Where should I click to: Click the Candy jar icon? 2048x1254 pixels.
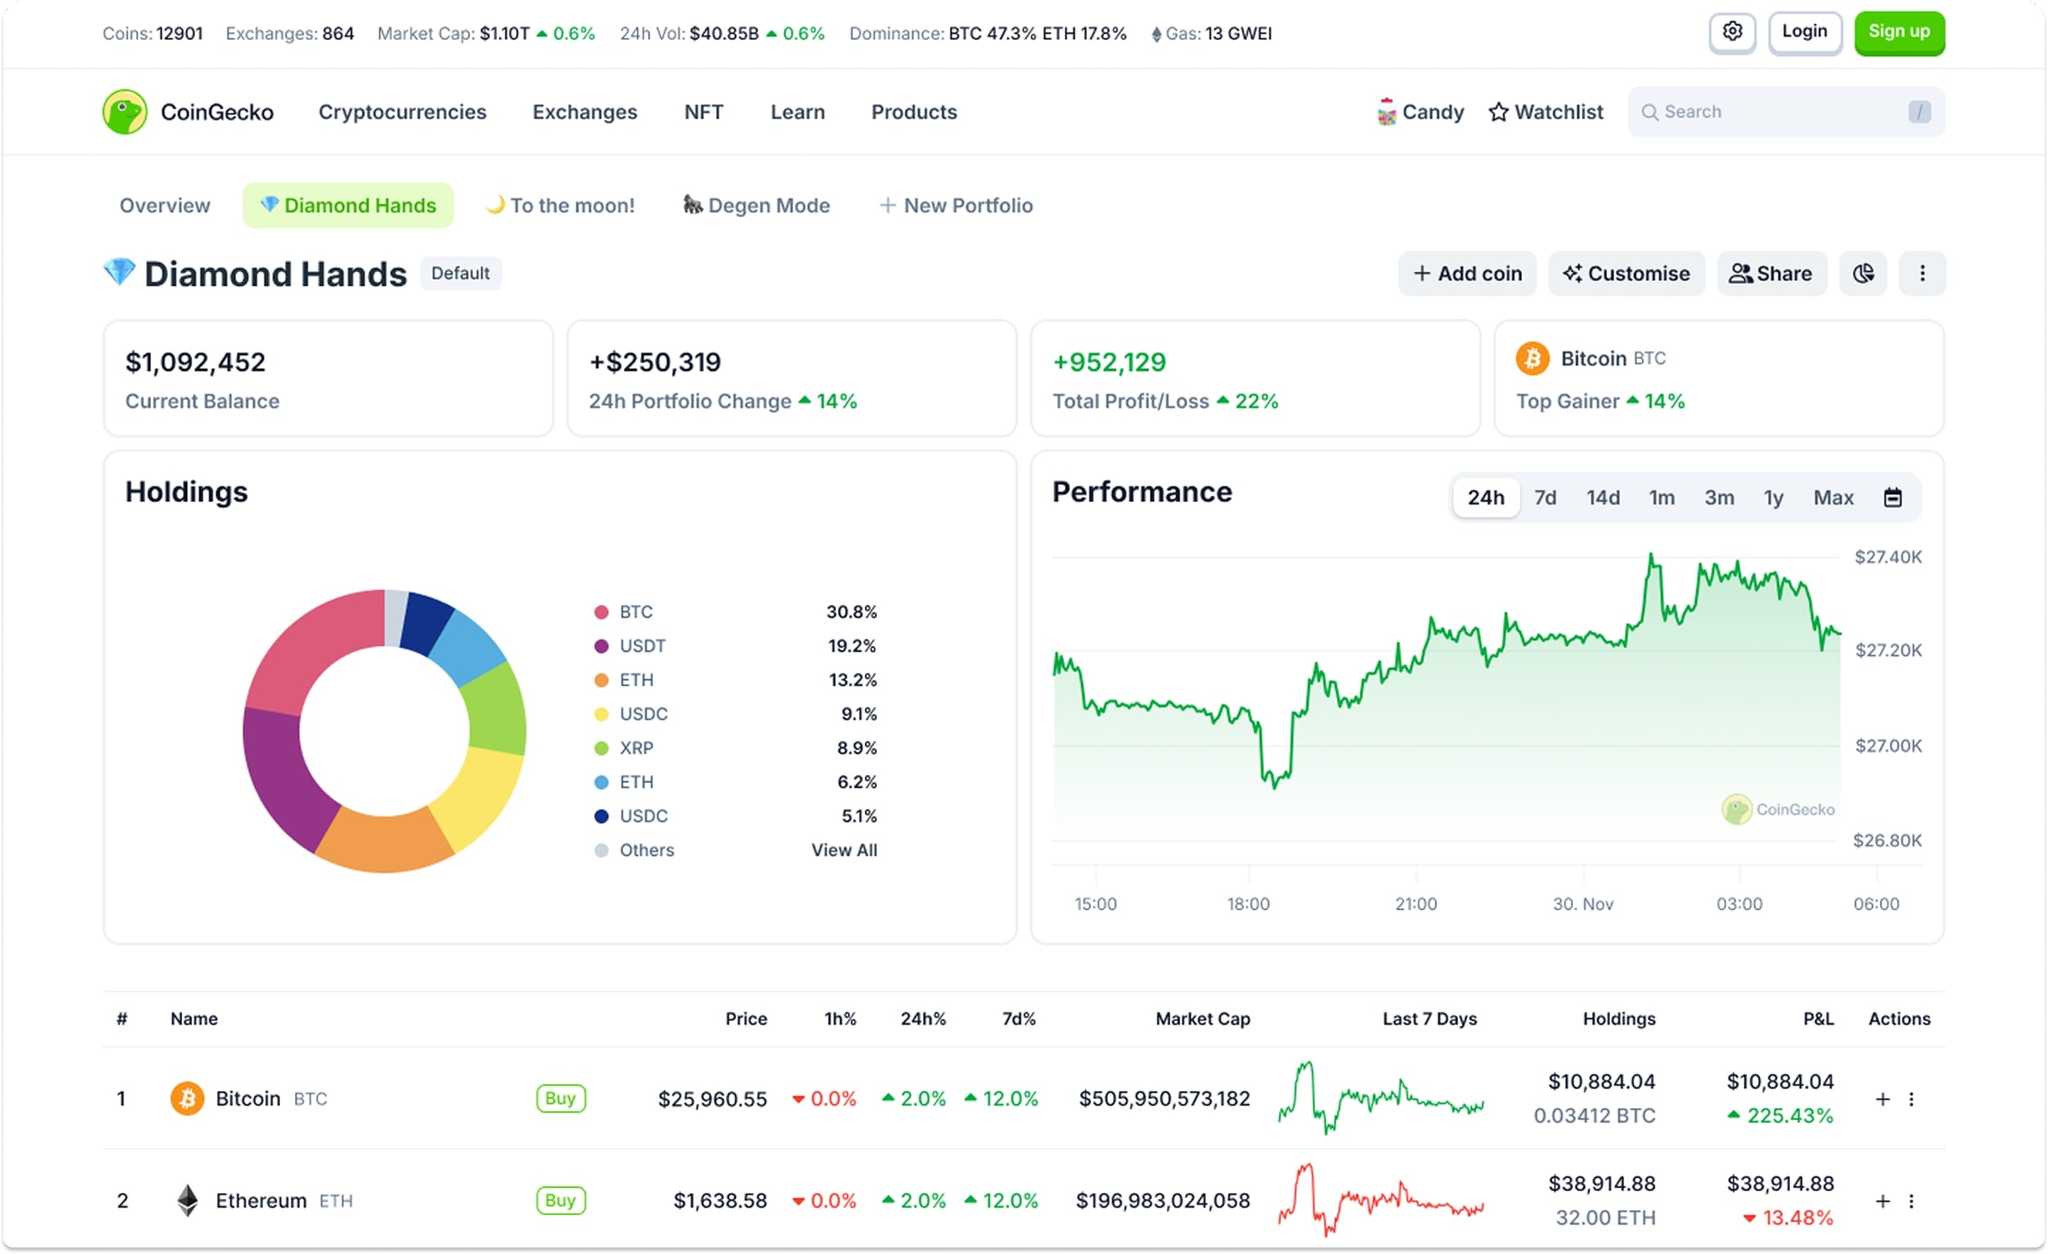[1386, 112]
